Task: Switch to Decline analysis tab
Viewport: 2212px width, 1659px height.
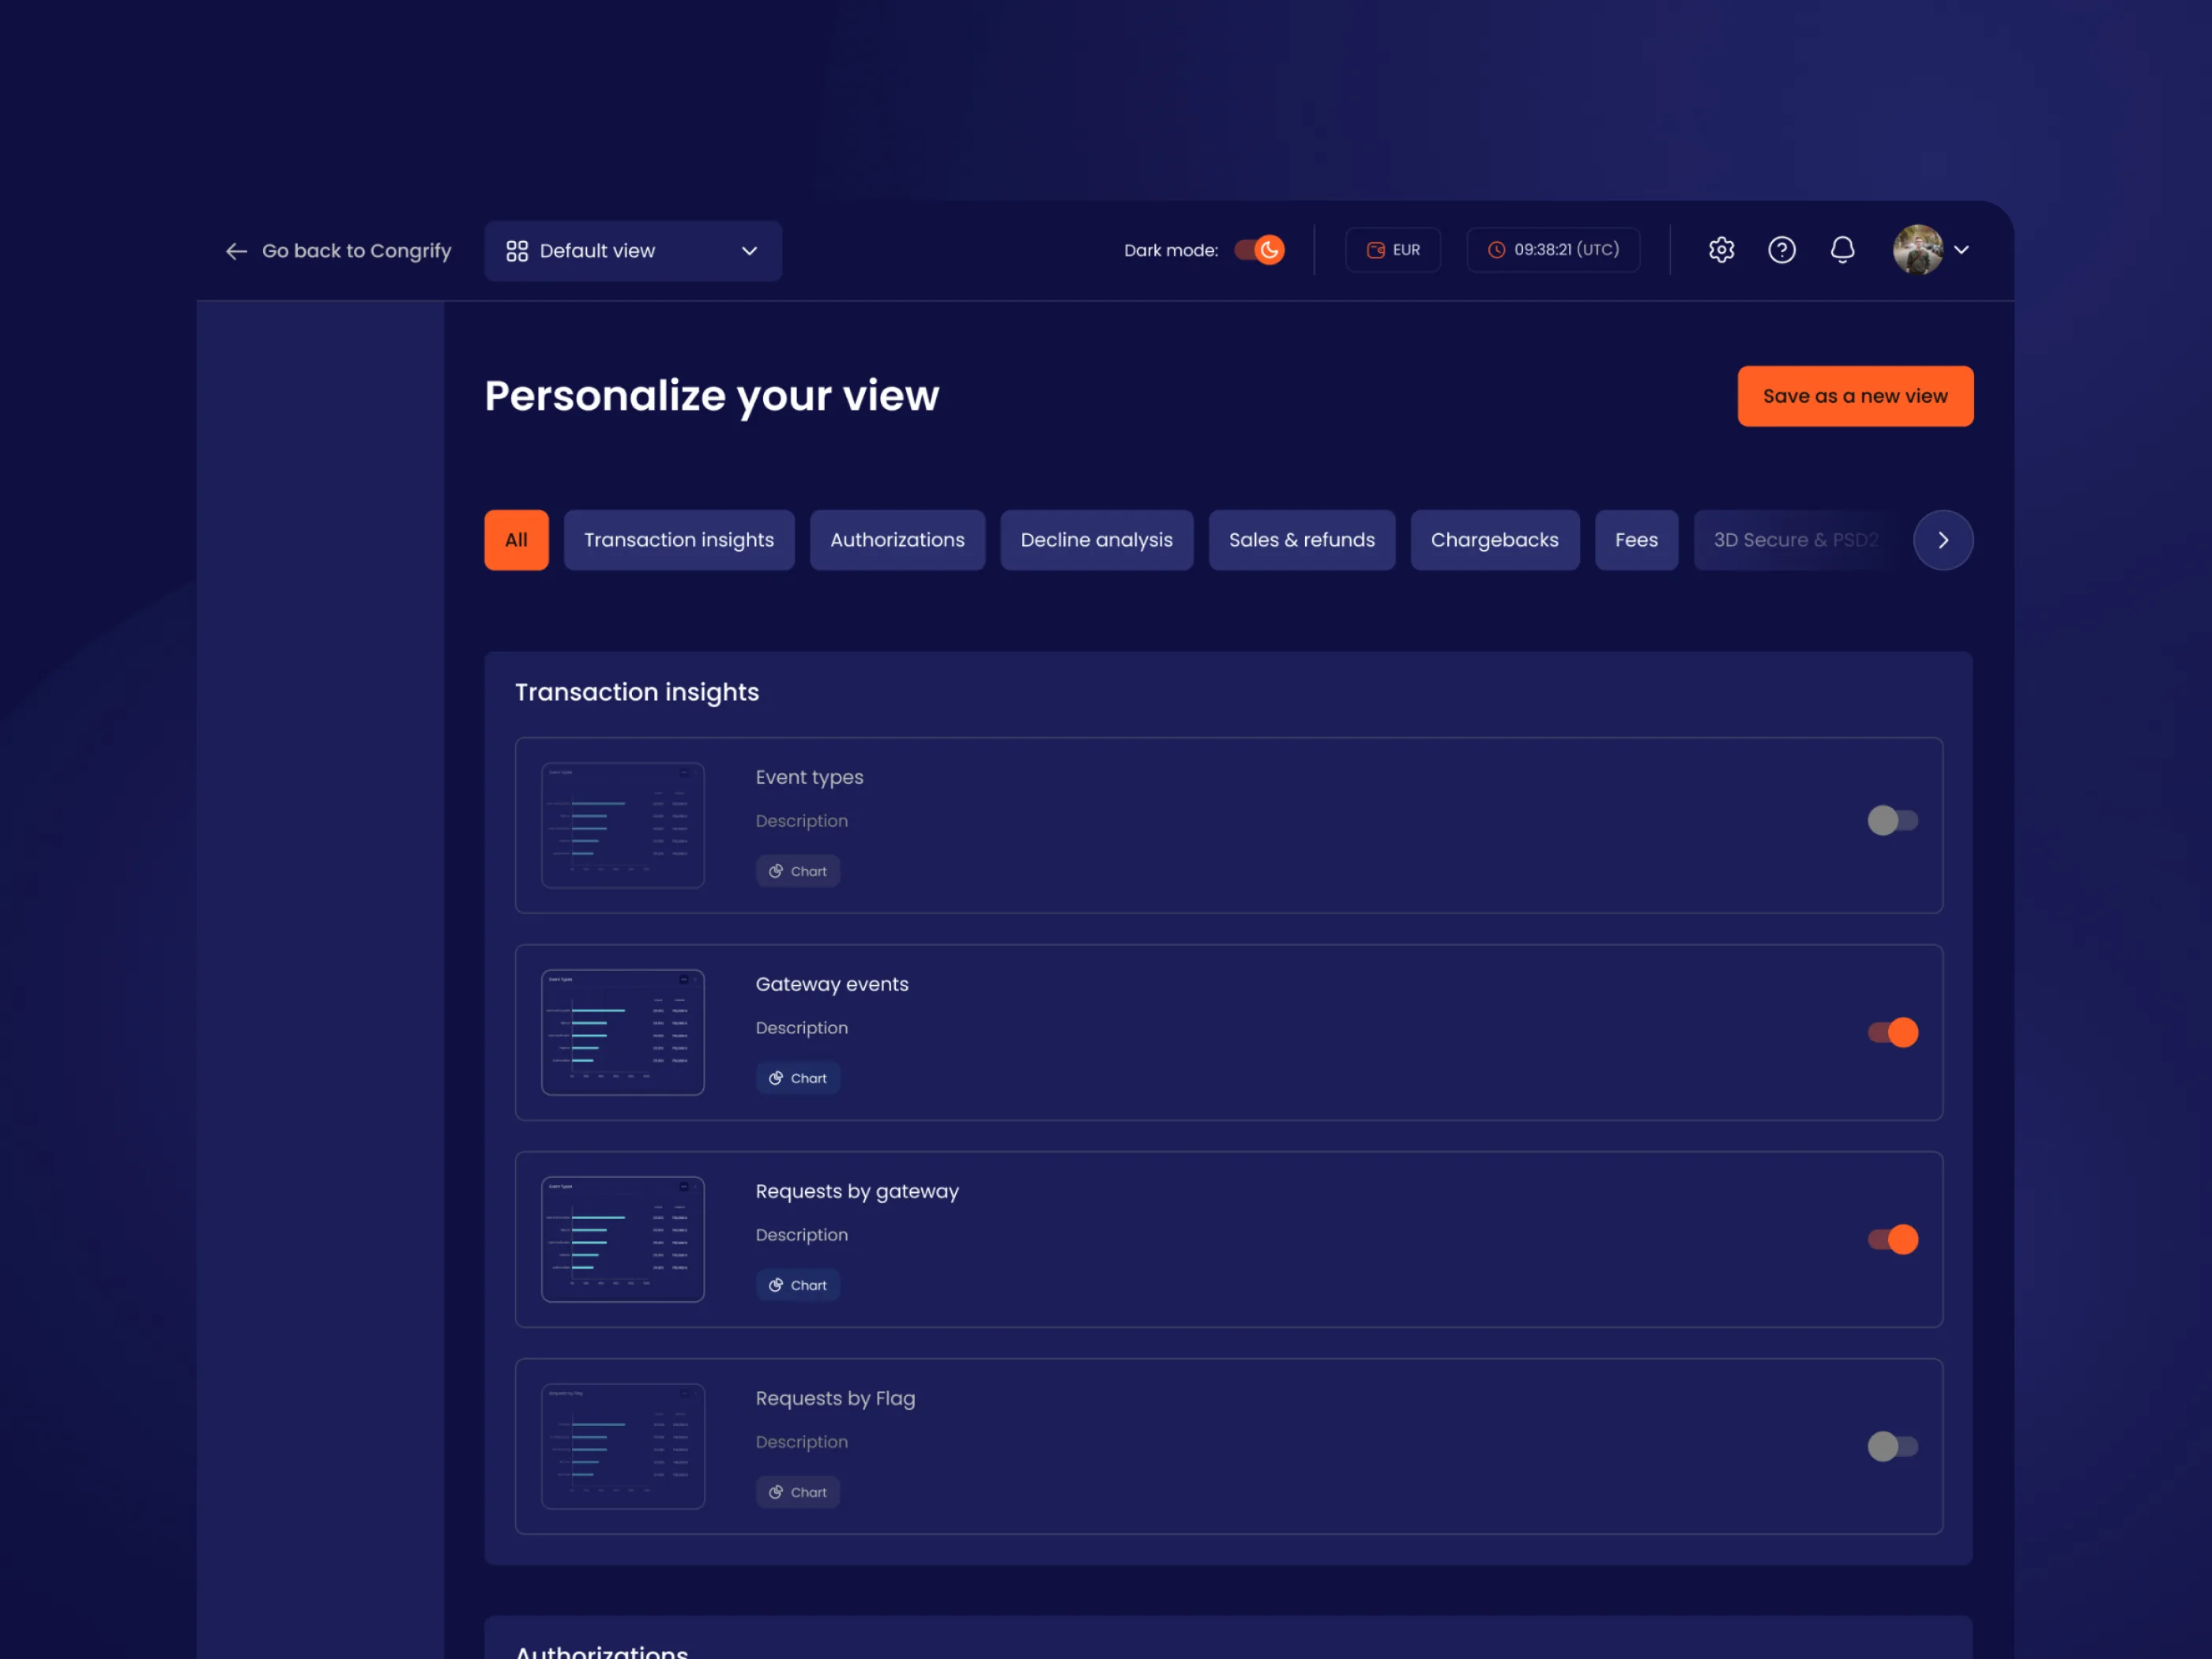Action: (1096, 540)
